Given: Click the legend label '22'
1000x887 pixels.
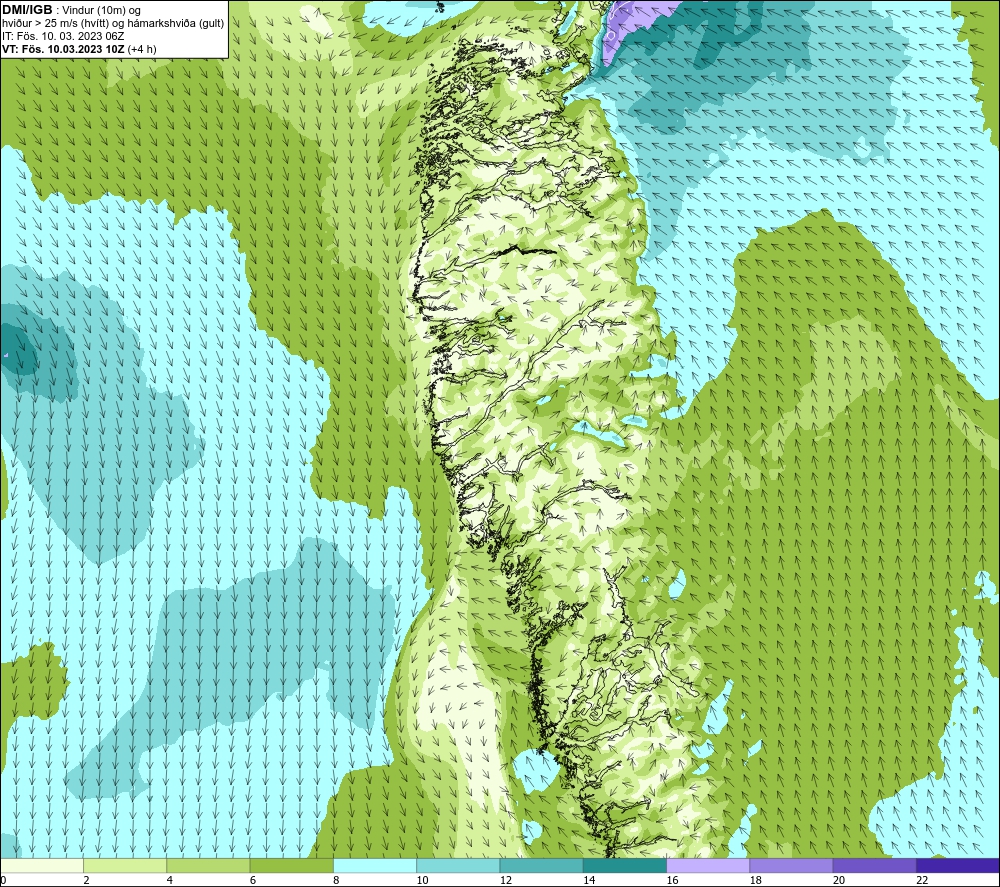Looking at the screenshot, I should pyautogui.click(x=922, y=880).
